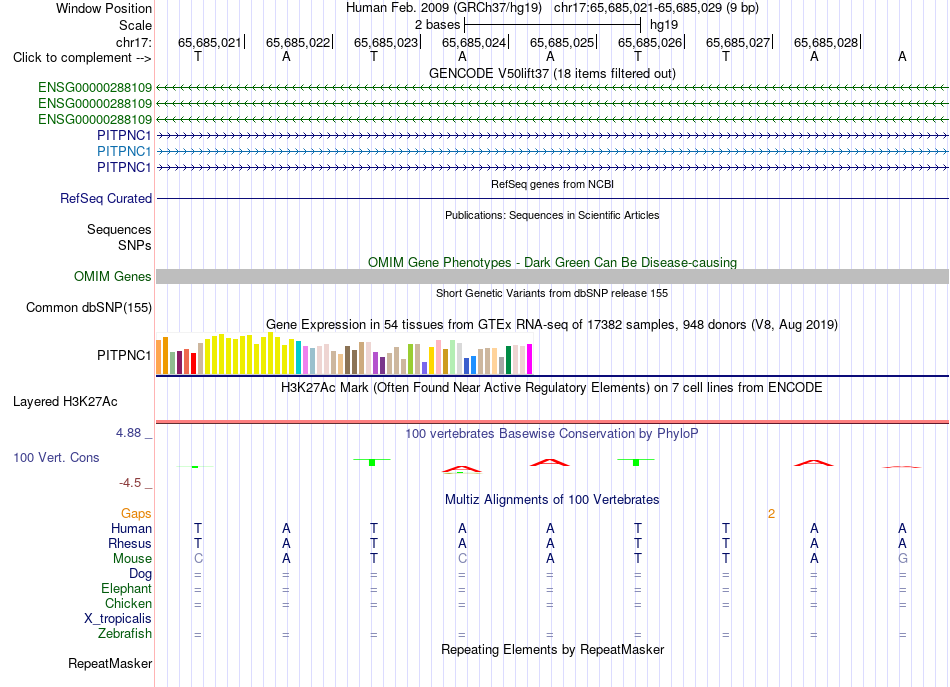Select the X_tropicalis alignment row label

pos(118,618)
